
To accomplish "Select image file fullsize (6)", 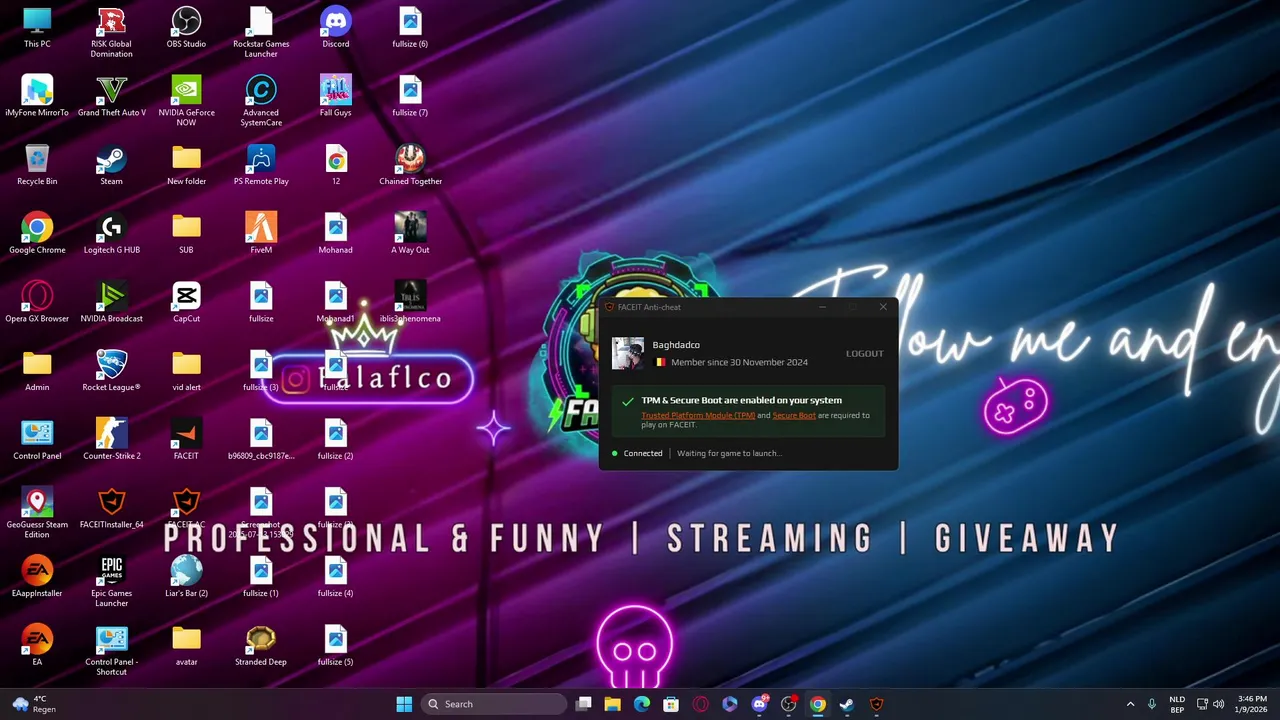I will [x=410, y=28].
